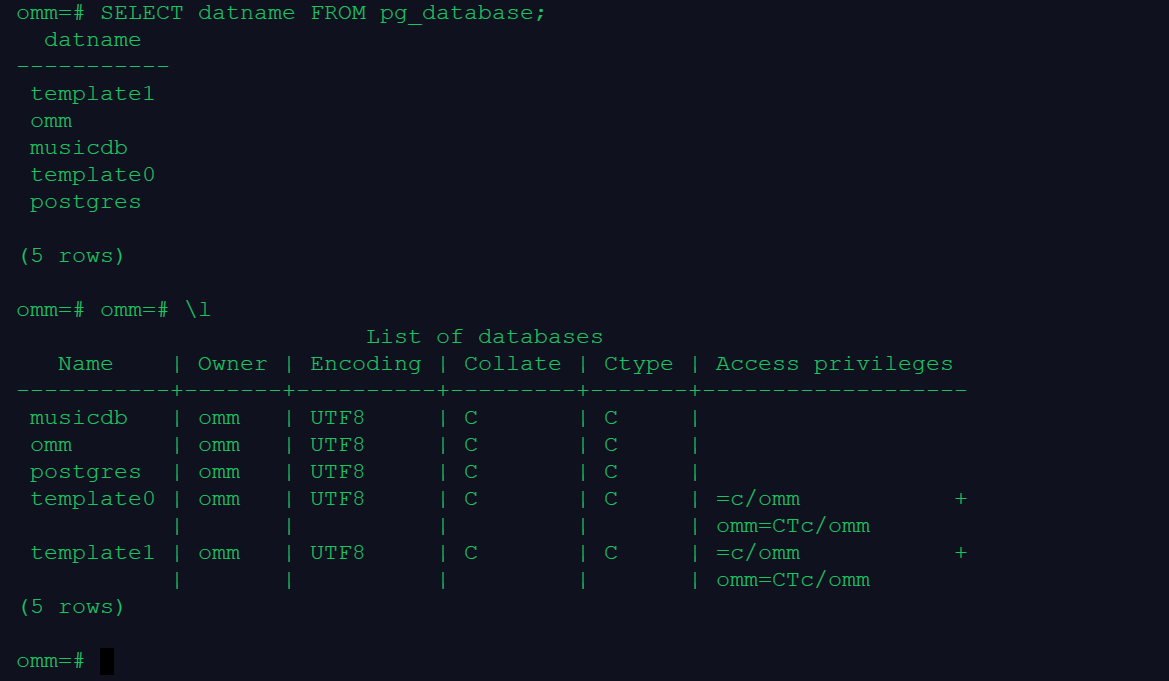This screenshot has width=1169, height=681.
Task: Click the \l command text
Action: click(197, 310)
